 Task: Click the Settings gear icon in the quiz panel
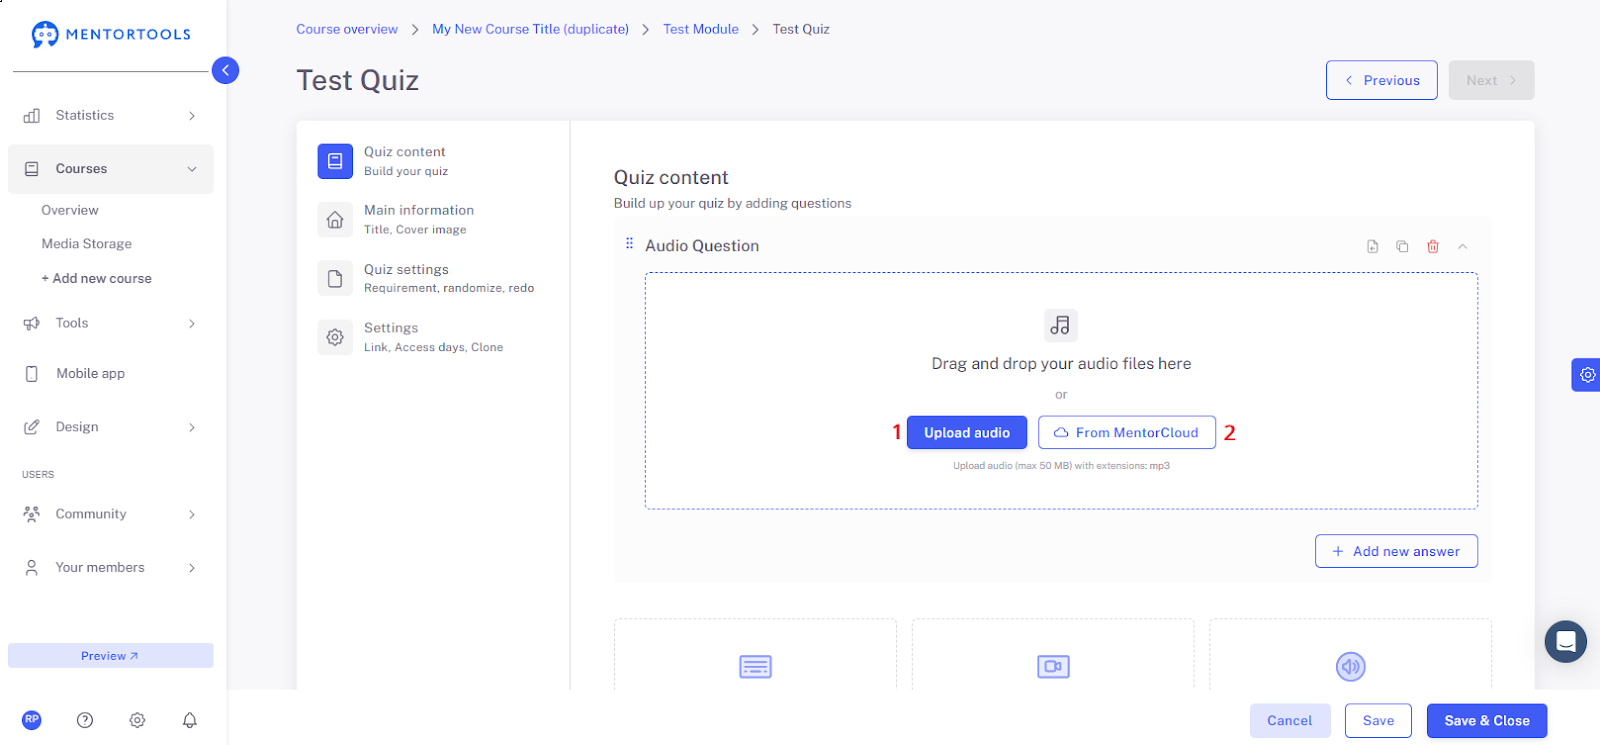point(335,337)
